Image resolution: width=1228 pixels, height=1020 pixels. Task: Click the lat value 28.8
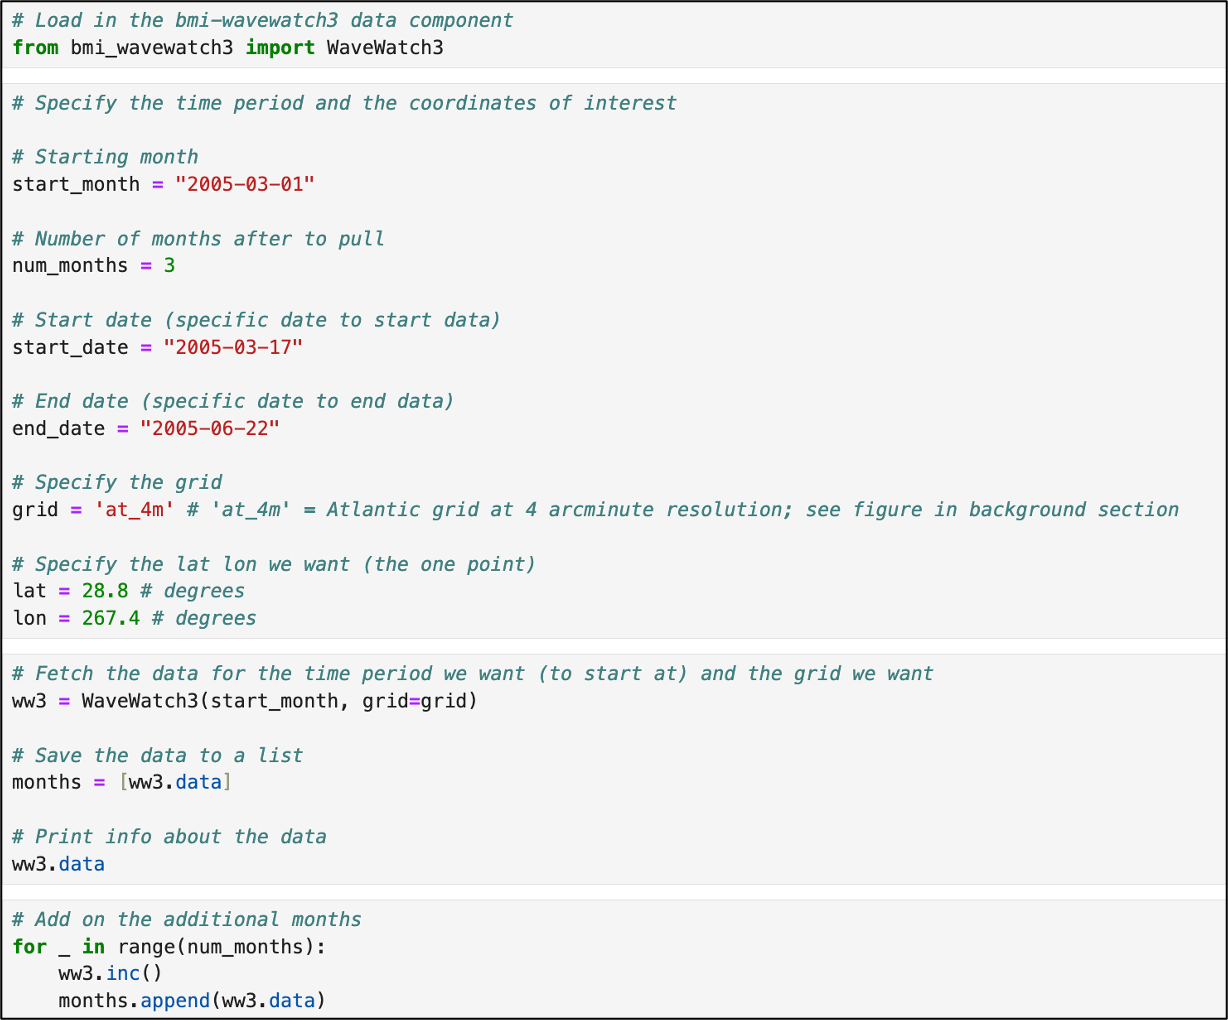[x=104, y=591]
